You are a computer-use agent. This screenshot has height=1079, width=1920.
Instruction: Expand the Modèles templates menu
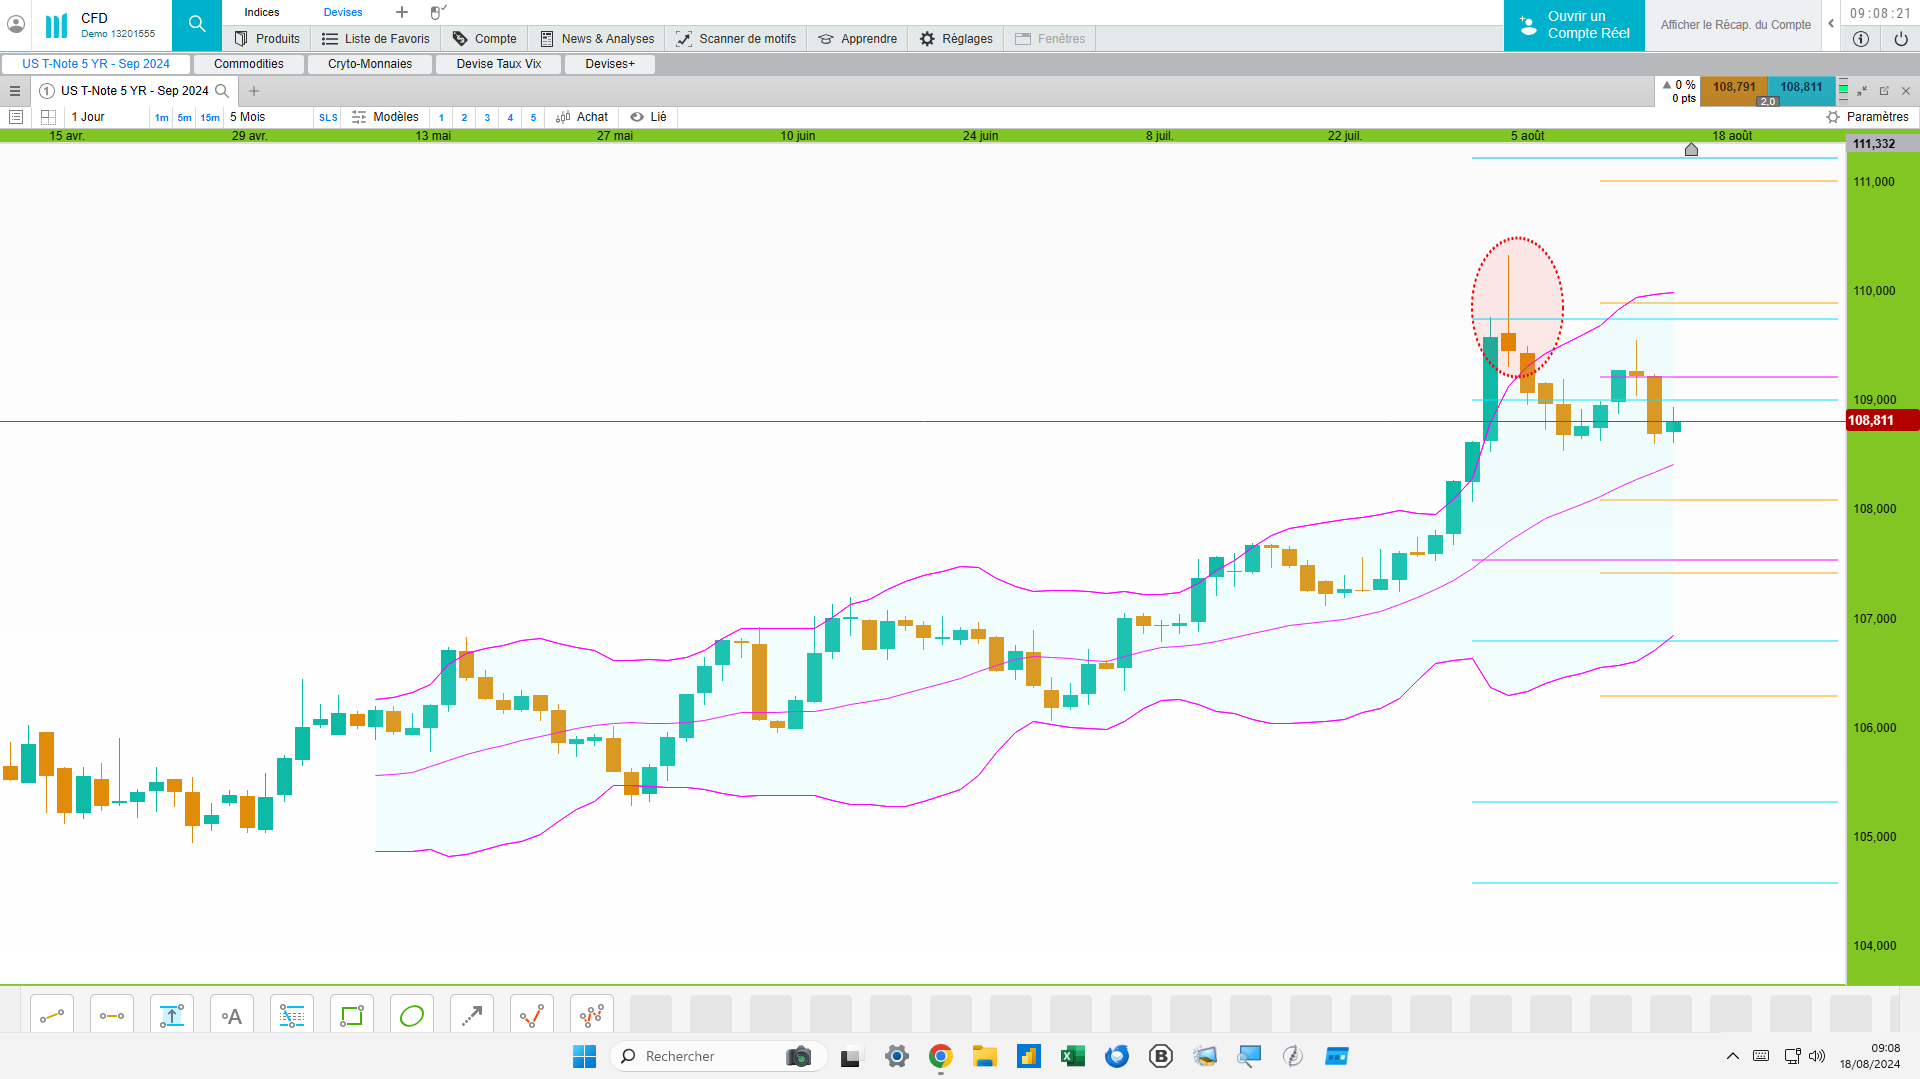click(x=386, y=117)
